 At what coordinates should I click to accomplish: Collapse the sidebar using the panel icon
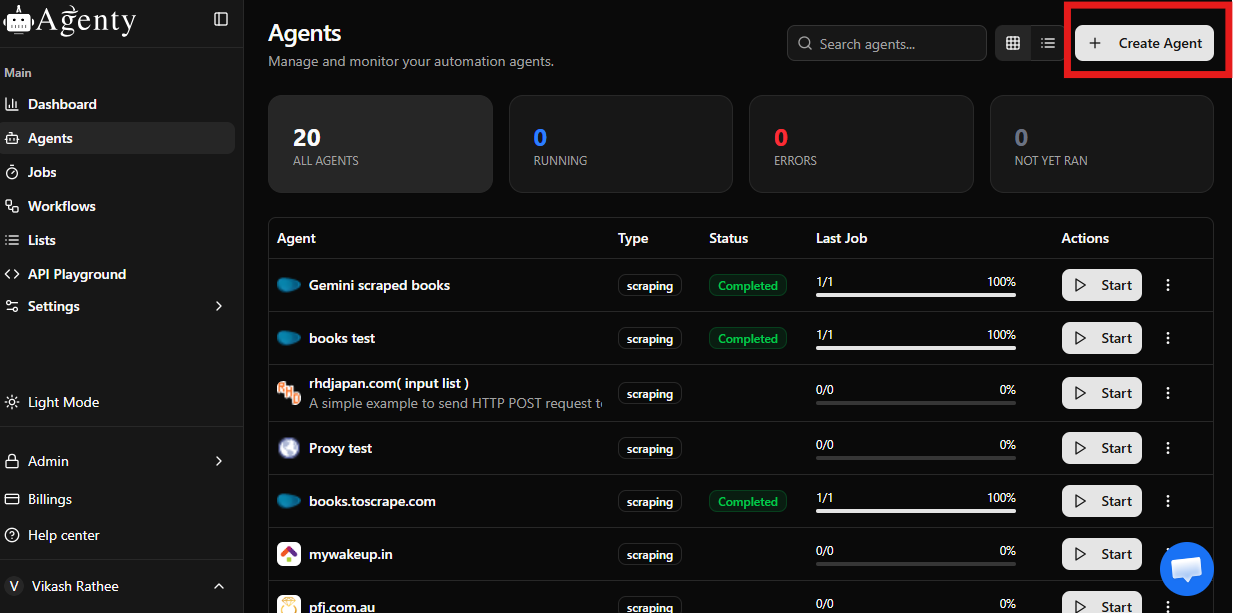pyautogui.click(x=221, y=19)
